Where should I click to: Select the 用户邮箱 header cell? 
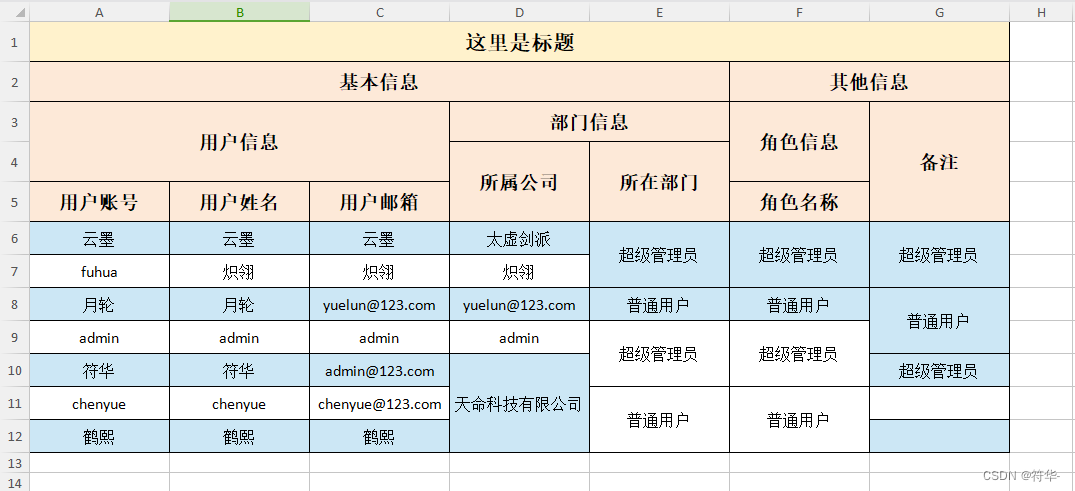[x=379, y=202]
